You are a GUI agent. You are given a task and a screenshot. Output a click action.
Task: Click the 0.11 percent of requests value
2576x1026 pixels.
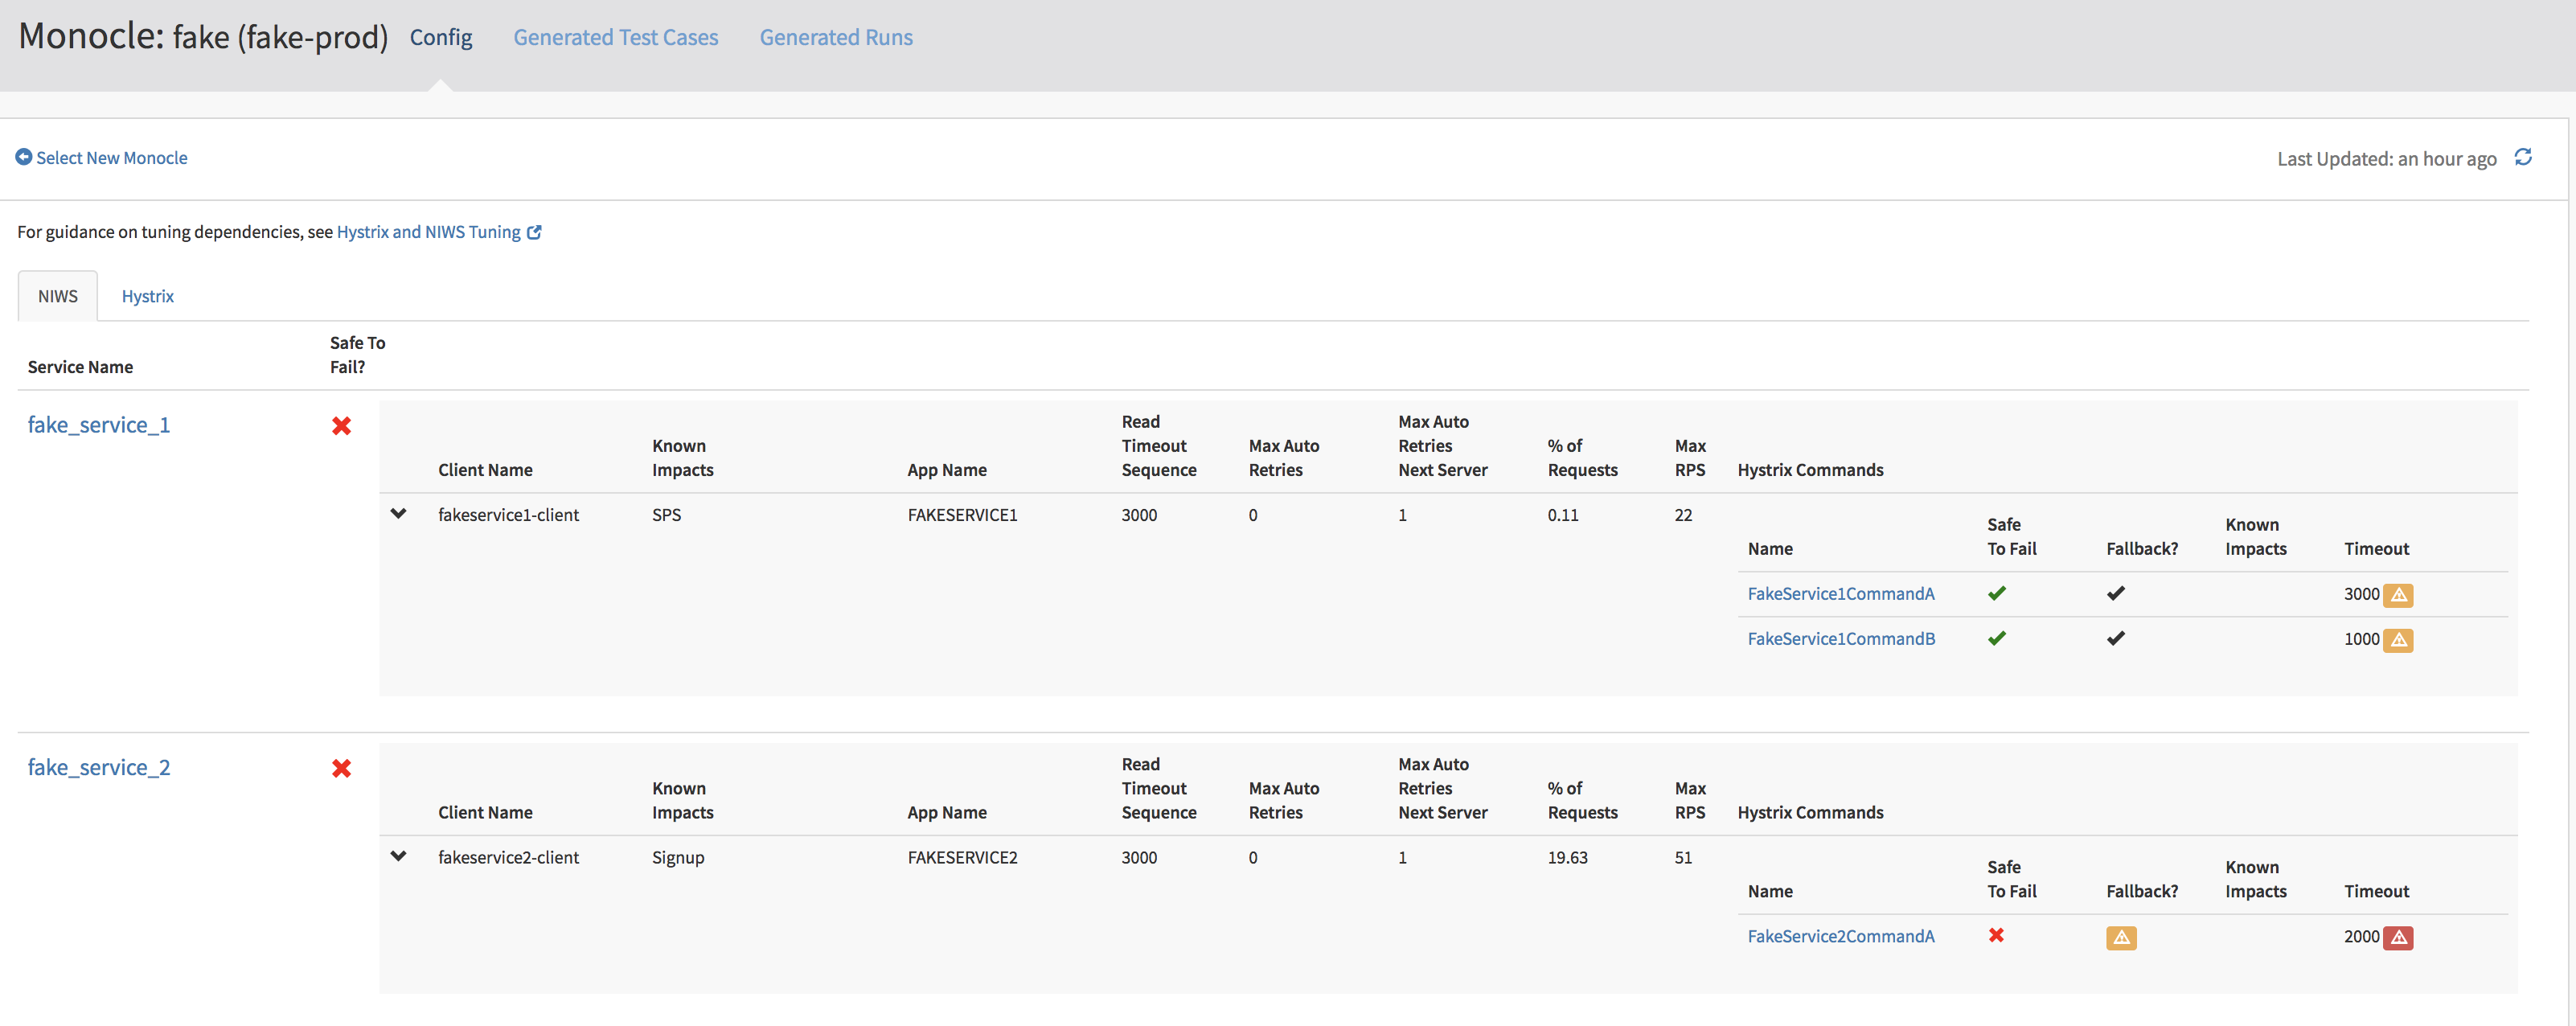[1563, 515]
